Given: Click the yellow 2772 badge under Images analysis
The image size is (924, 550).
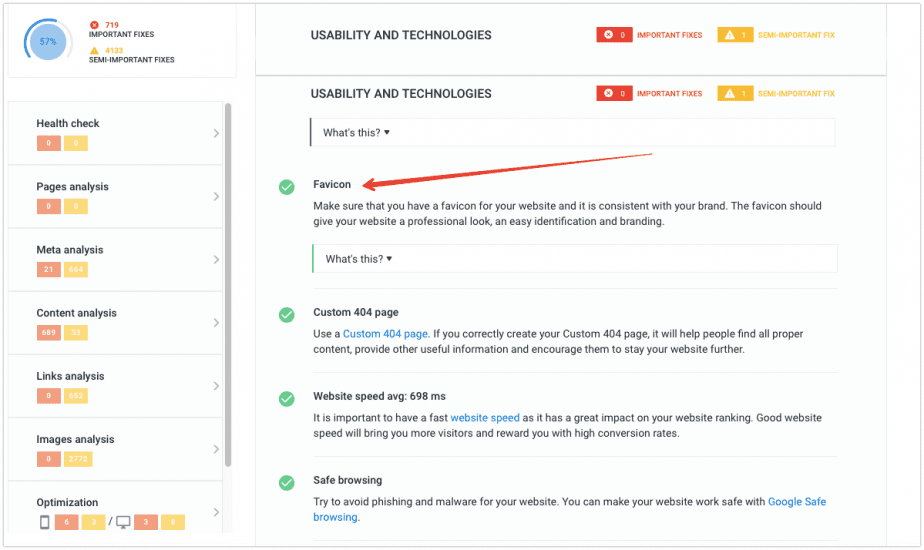Looking at the screenshot, I should tap(78, 459).
